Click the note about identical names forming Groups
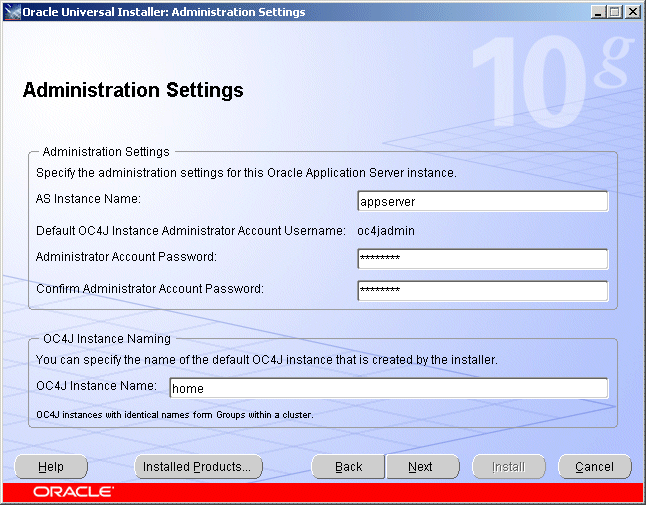The height and width of the screenshot is (505, 646). point(175,415)
